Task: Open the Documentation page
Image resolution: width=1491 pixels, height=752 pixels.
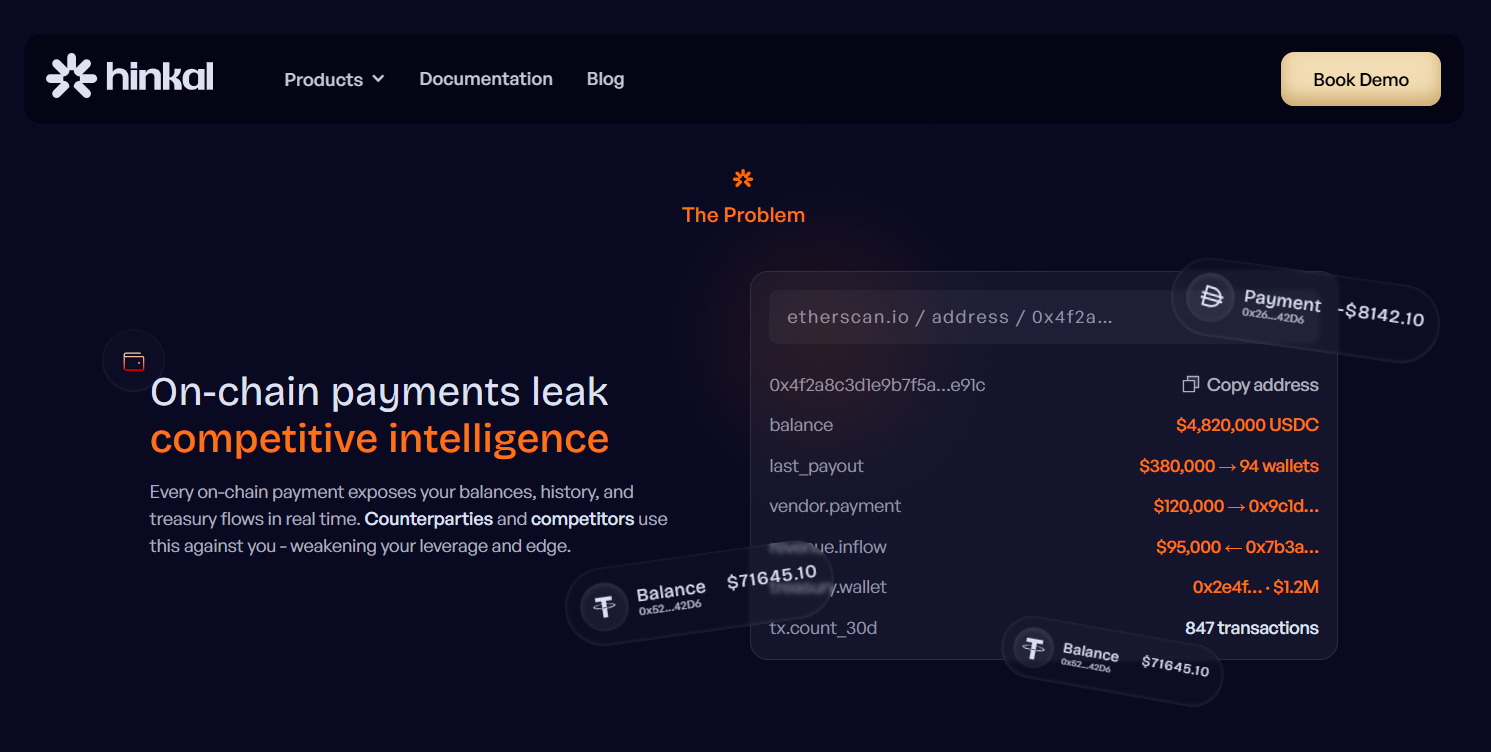Action: point(486,79)
